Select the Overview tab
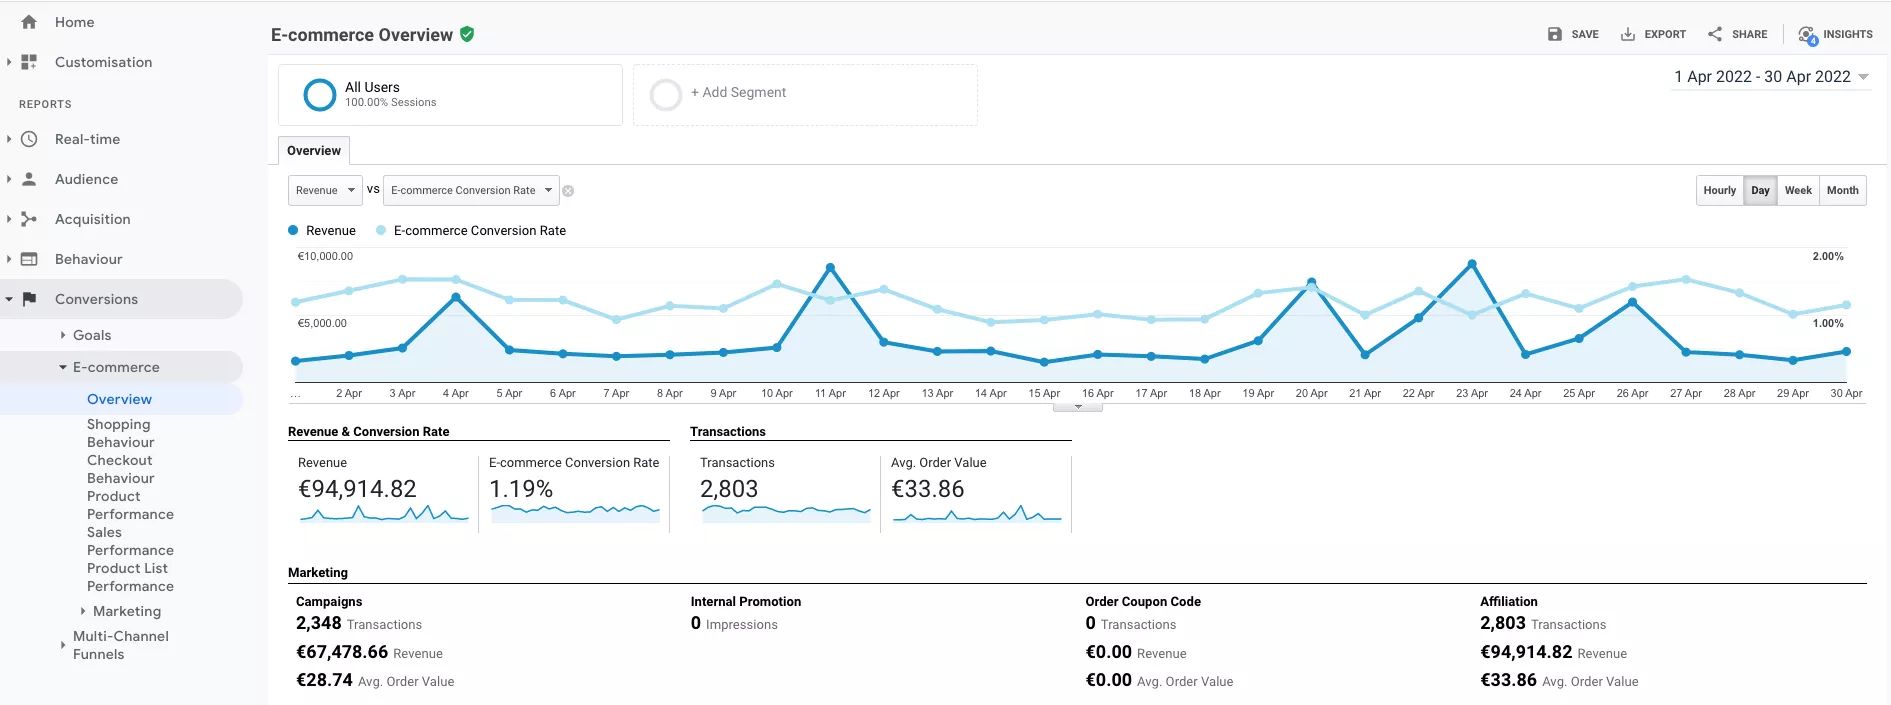This screenshot has width=1891, height=705. [314, 151]
